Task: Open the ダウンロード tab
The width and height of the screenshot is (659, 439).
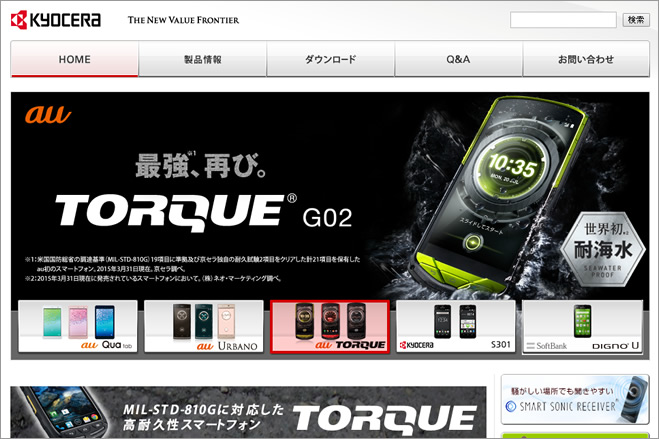Action: click(330, 59)
